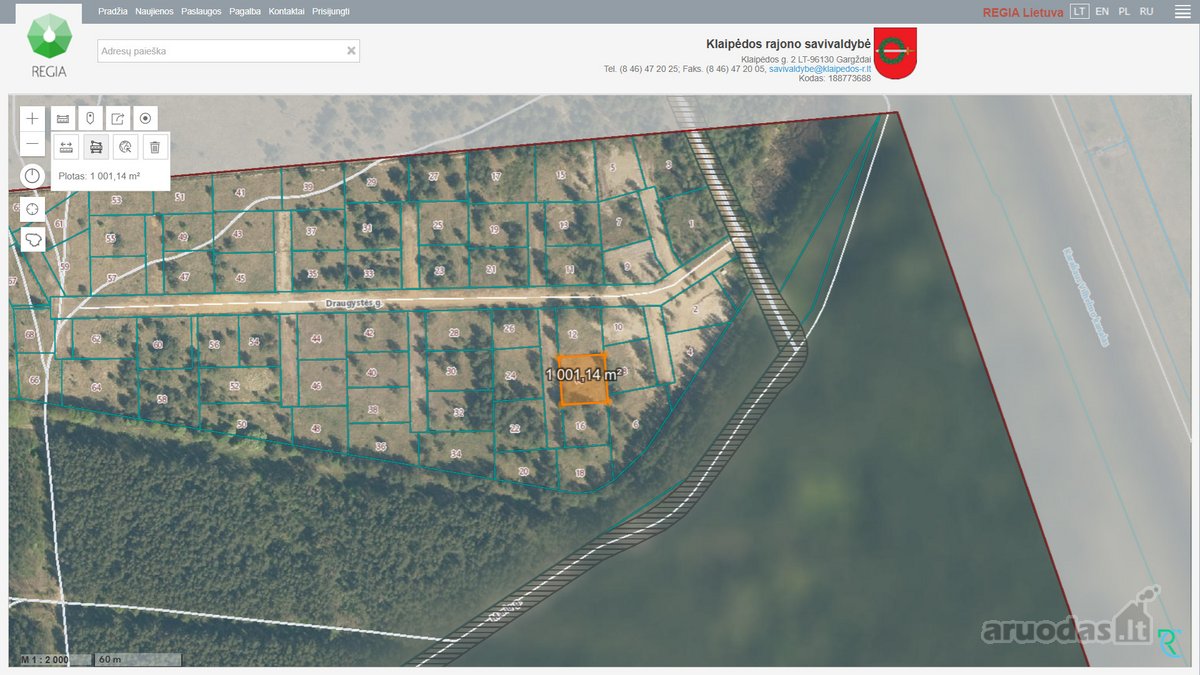This screenshot has width=1200, height=675.
Task: Select the map marker pin tool
Action: [91, 118]
